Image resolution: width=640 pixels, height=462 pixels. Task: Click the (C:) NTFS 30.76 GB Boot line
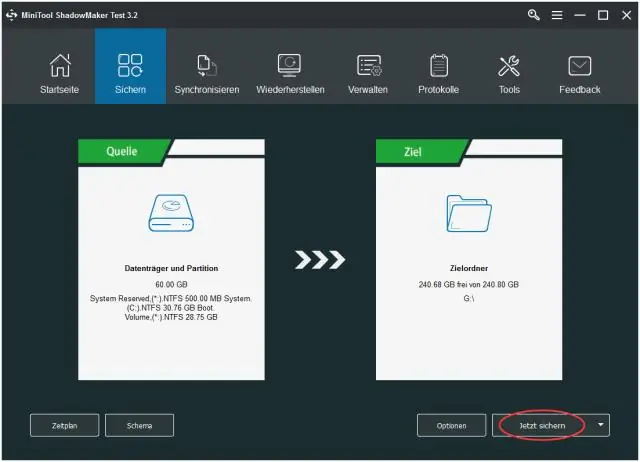pos(171,308)
